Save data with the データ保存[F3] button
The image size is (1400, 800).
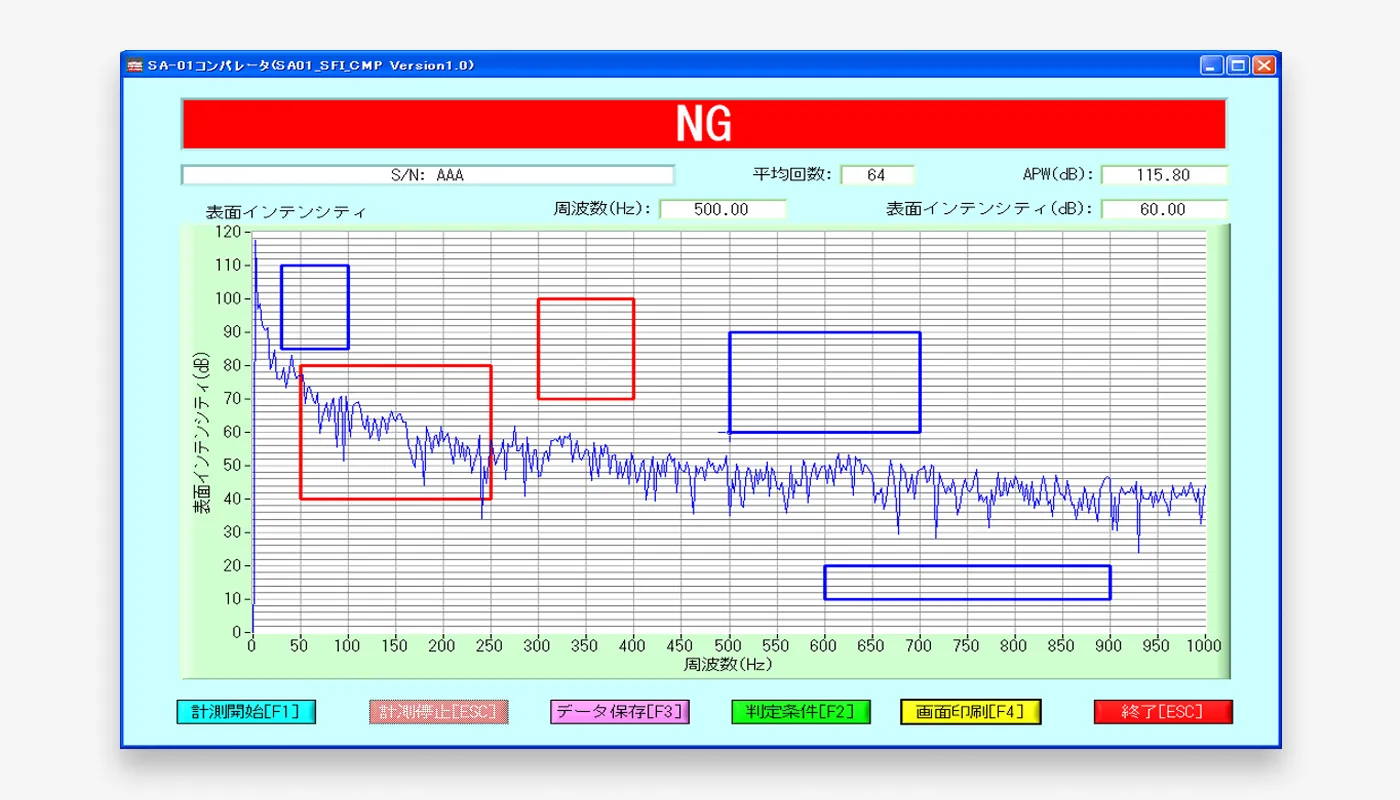pos(620,712)
